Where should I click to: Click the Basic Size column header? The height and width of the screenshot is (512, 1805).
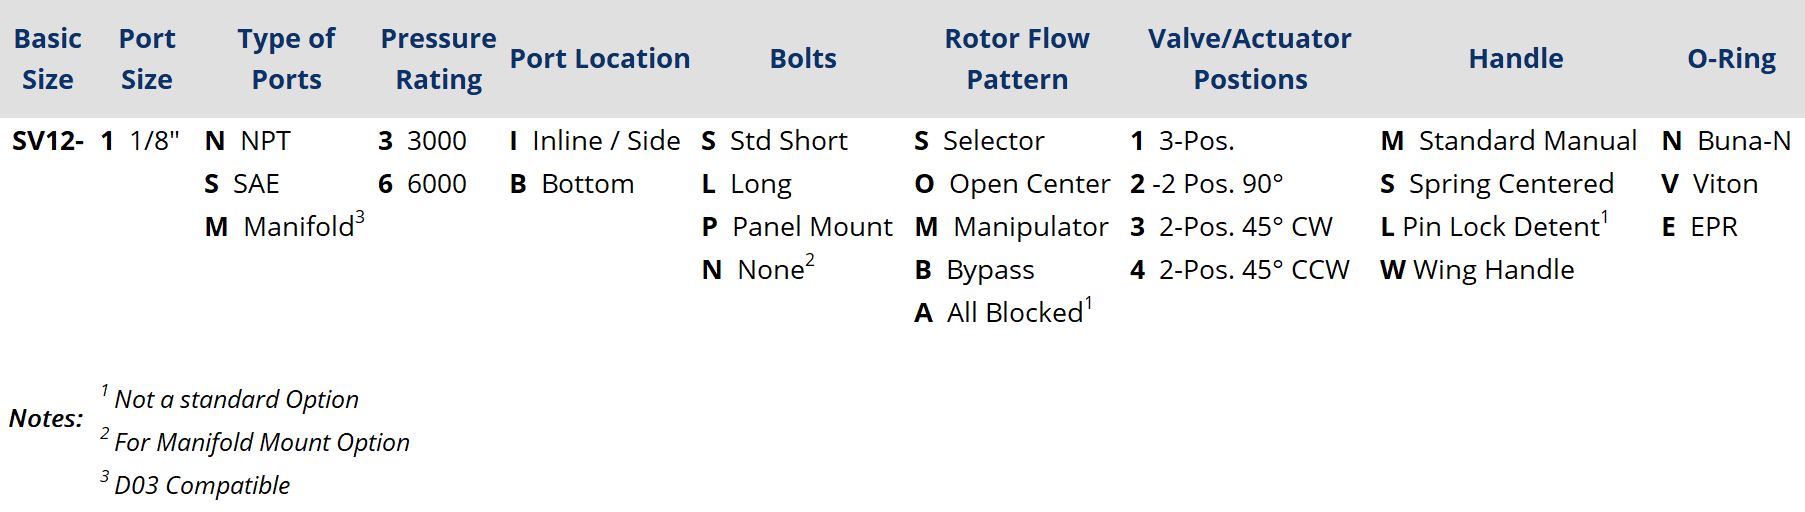coord(47,59)
